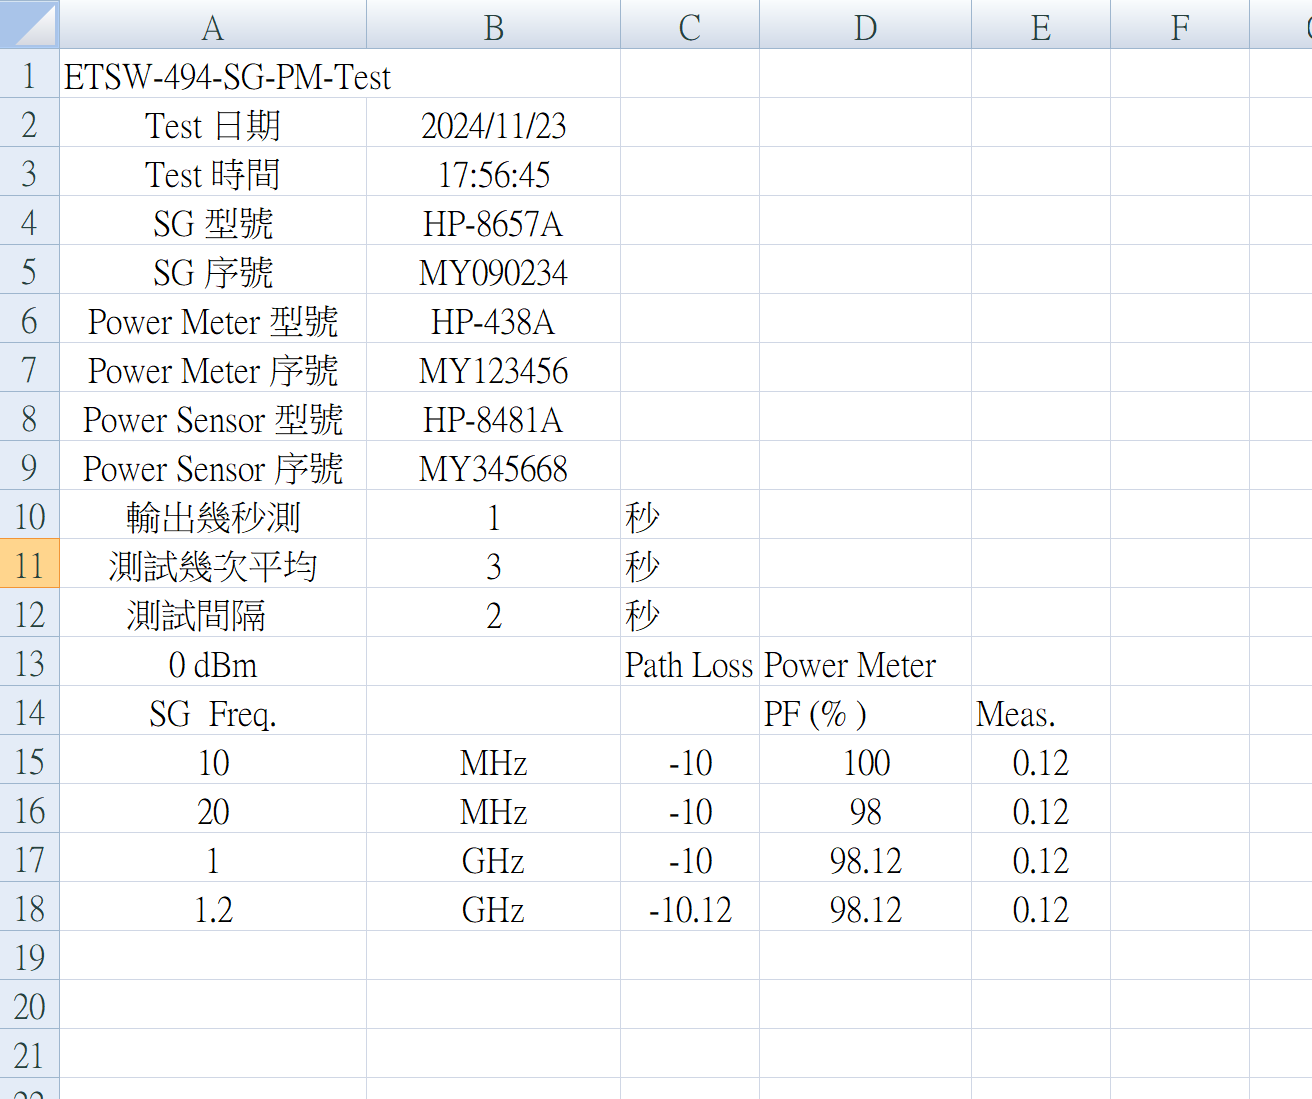Click the Select All corner triangle
This screenshot has height=1099, width=1312.
[30, 25]
